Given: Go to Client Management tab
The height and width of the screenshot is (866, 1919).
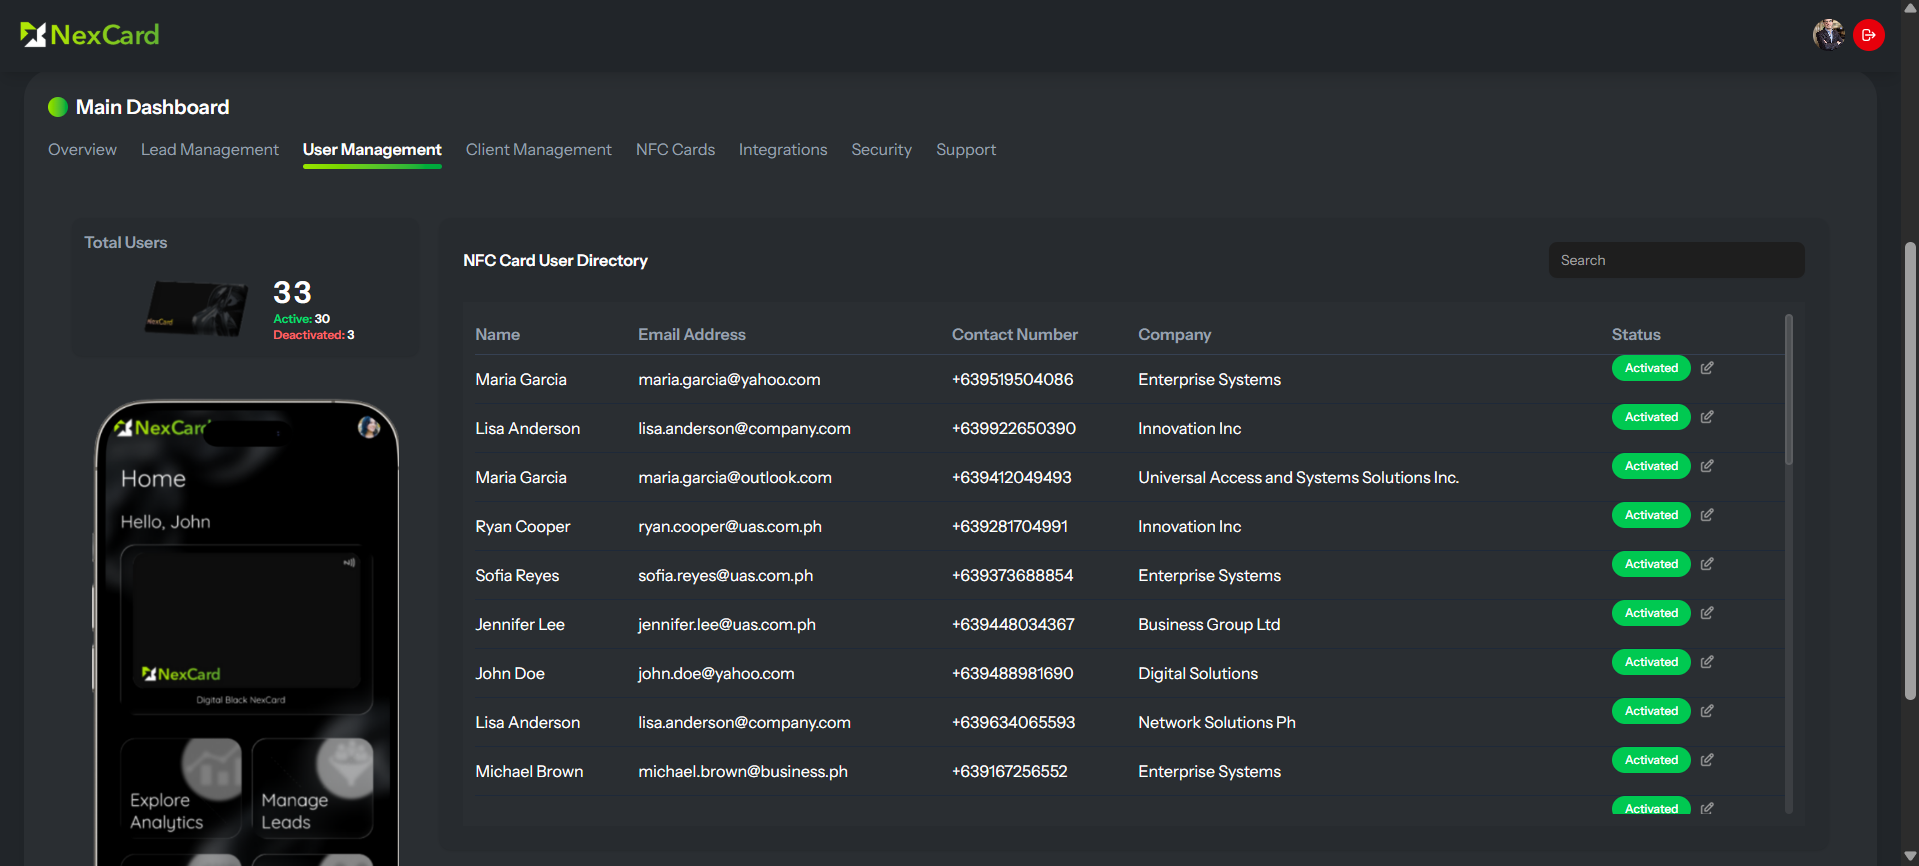Looking at the screenshot, I should tap(538, 149).
